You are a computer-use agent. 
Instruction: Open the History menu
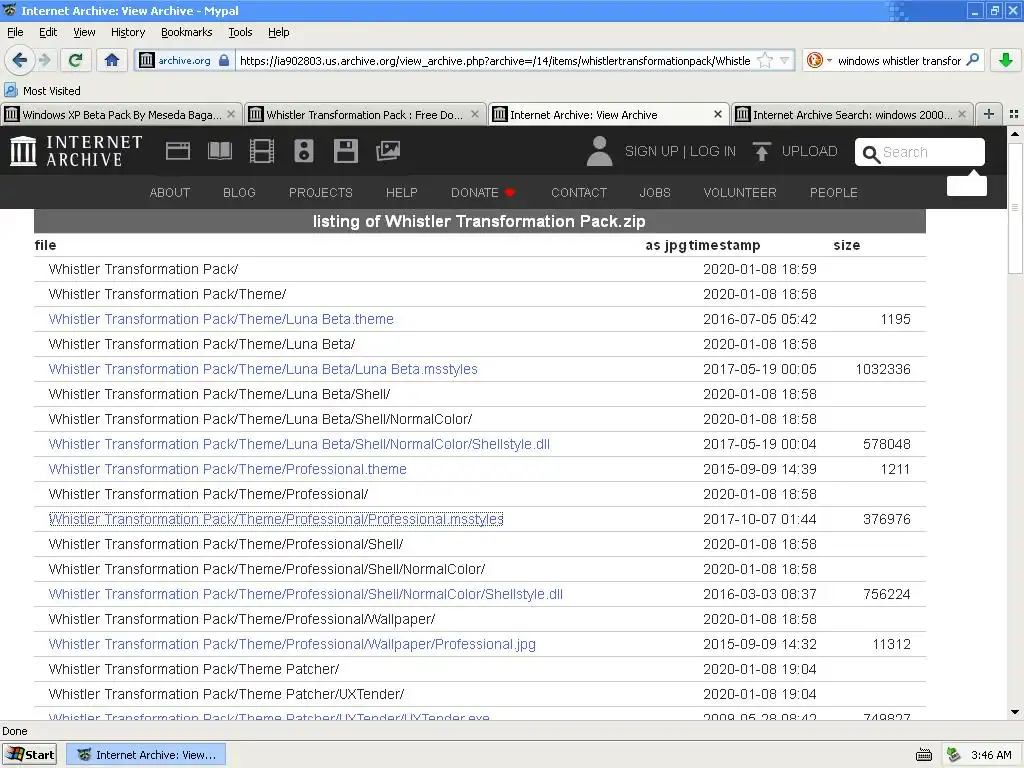pyautogui.click(x=127, y=32)
